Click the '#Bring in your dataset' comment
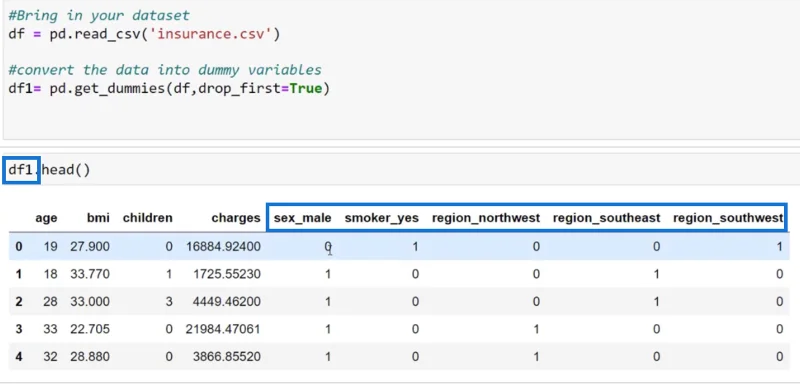800x387 pixels. [x=99, y=15]
